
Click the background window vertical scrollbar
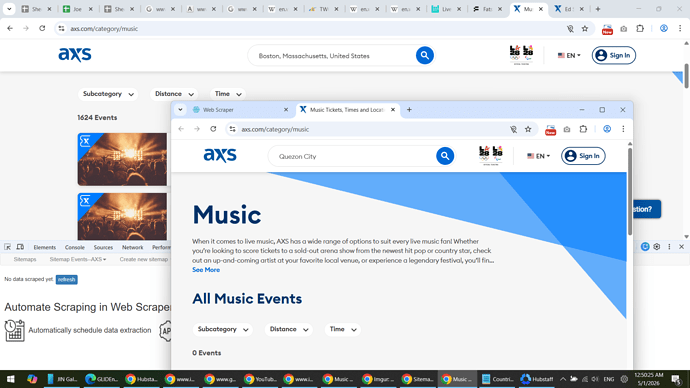coord(686,76)
